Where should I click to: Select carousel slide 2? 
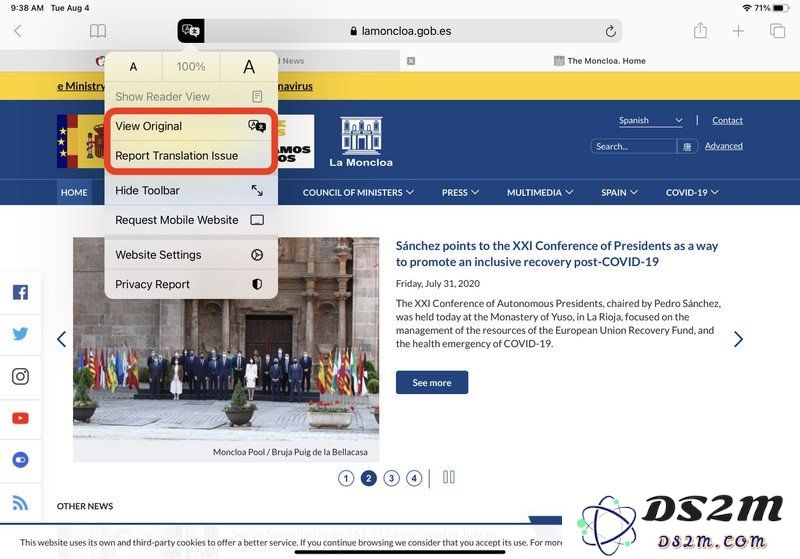(x=368, y=478)
